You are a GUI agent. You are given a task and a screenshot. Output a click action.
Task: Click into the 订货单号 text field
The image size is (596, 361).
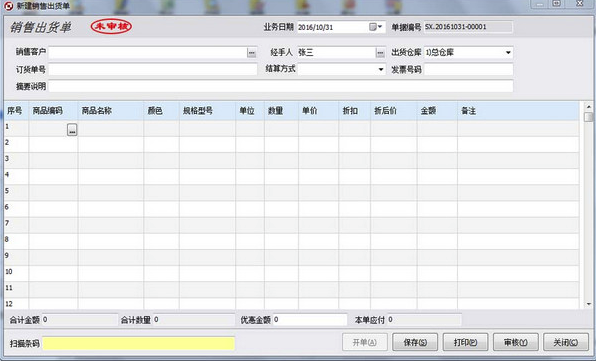[x=153, y=69]
